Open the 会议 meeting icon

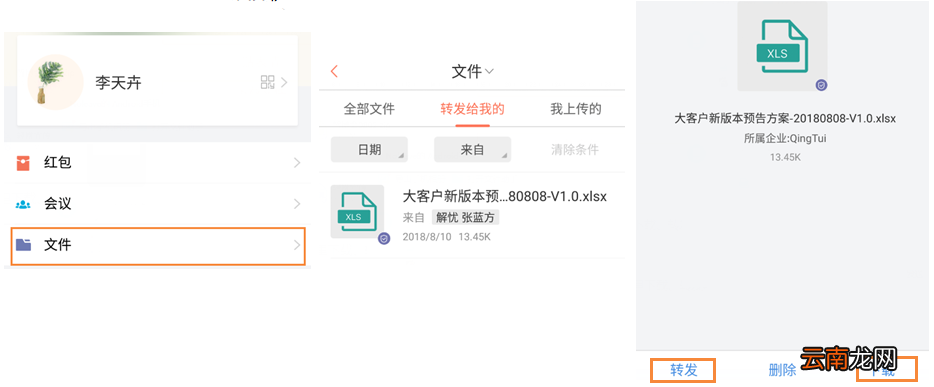tap(23, 204)
